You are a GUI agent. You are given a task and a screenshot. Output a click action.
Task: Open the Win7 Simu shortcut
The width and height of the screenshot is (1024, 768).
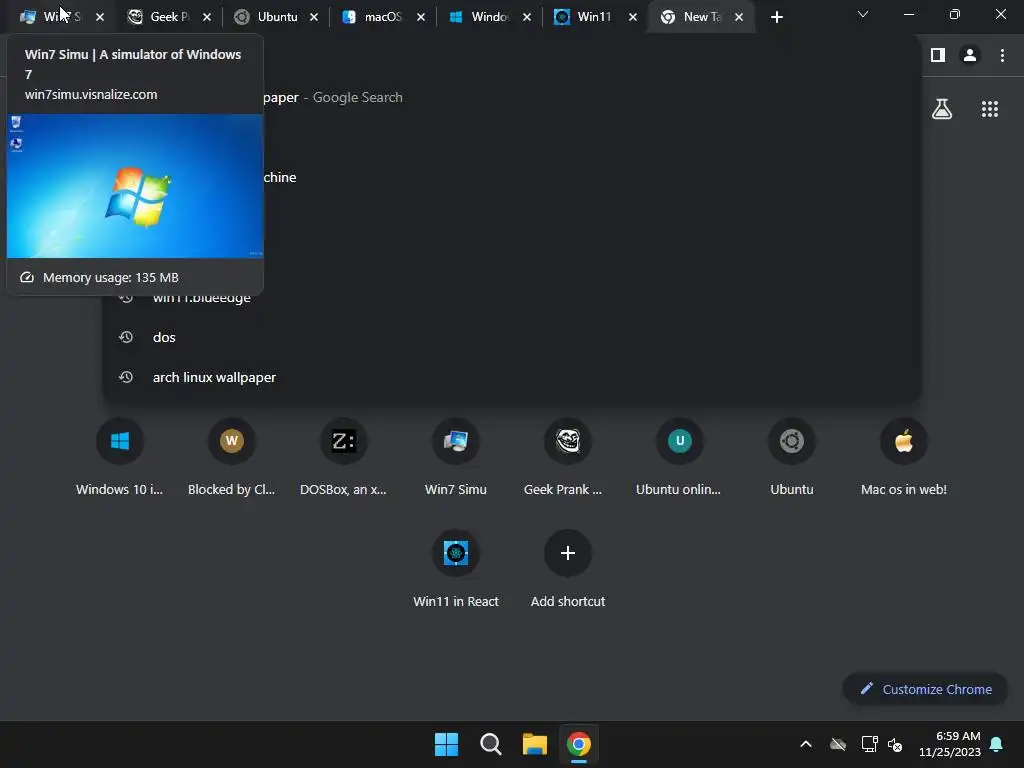tap(456, 458)
